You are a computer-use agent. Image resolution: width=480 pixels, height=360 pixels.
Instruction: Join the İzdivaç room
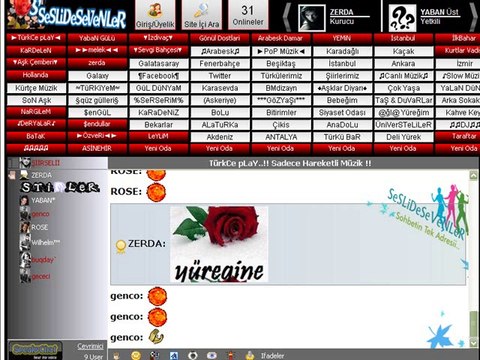click(x=159, y=38)
